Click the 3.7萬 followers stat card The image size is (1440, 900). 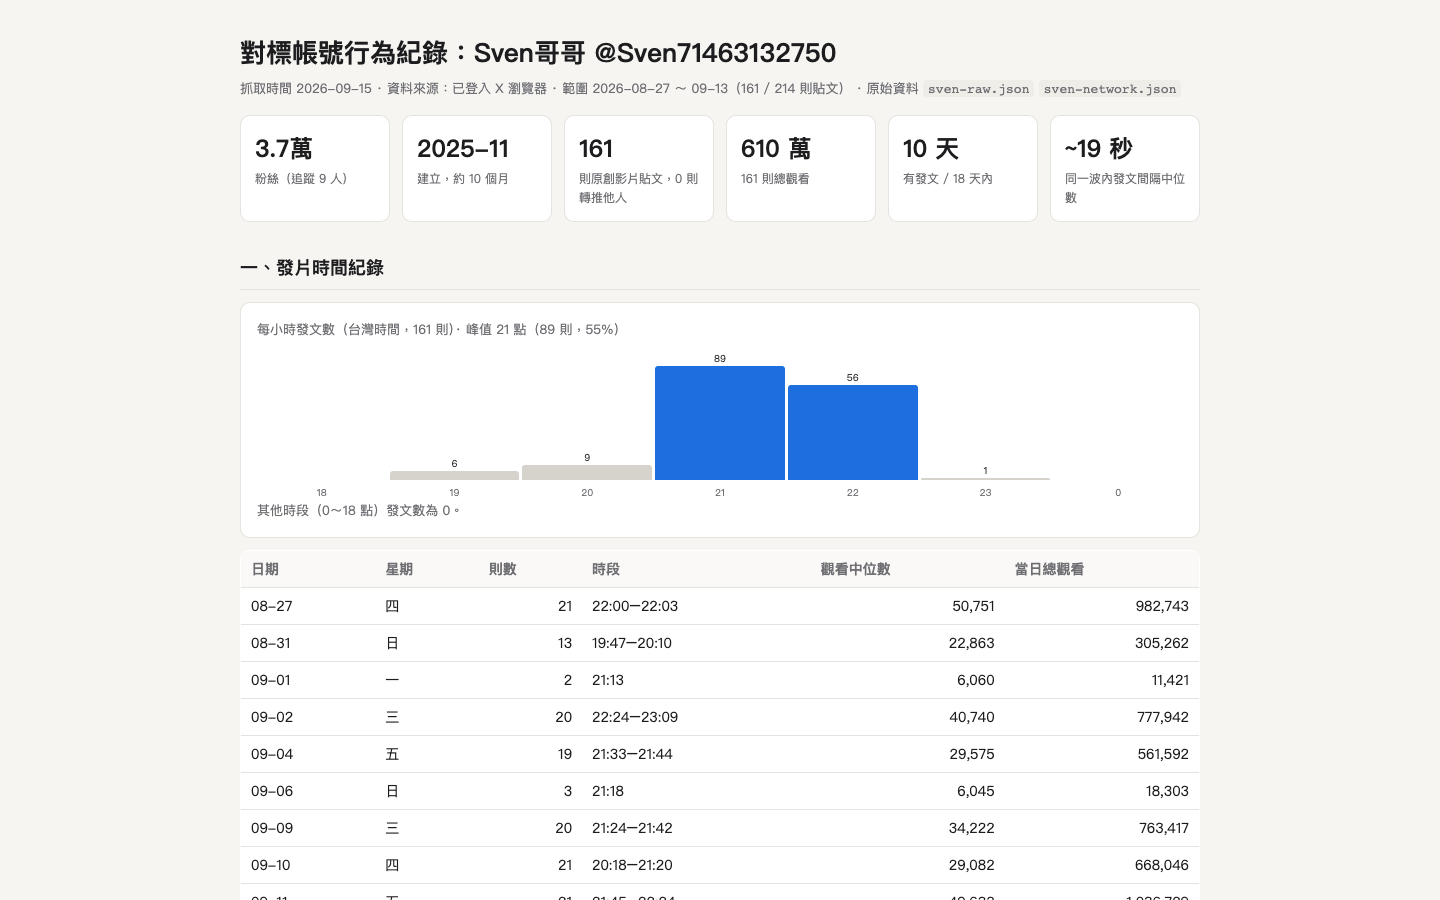click(315, 168)
